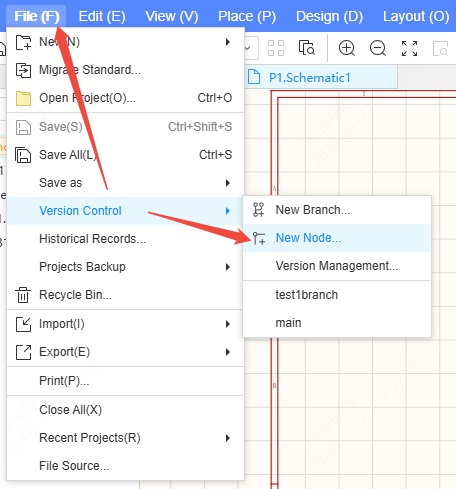This screenshot has height=489, width=456.
Task: Click the Migrate Standard icon
Action: click(23, 70)
